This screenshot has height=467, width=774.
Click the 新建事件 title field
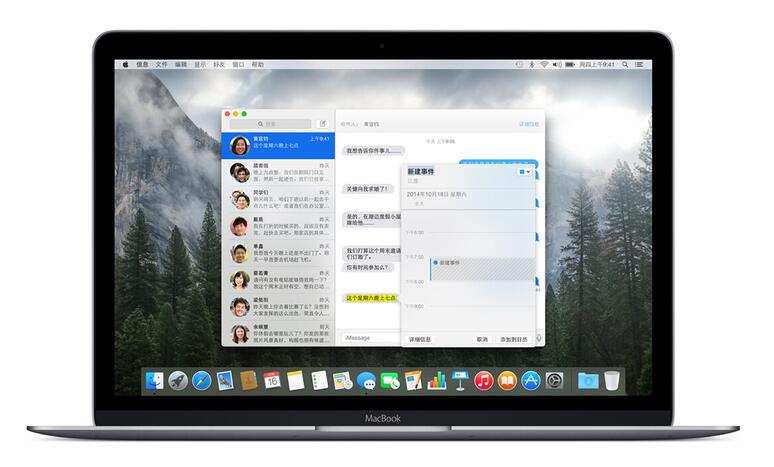point(421,171)
